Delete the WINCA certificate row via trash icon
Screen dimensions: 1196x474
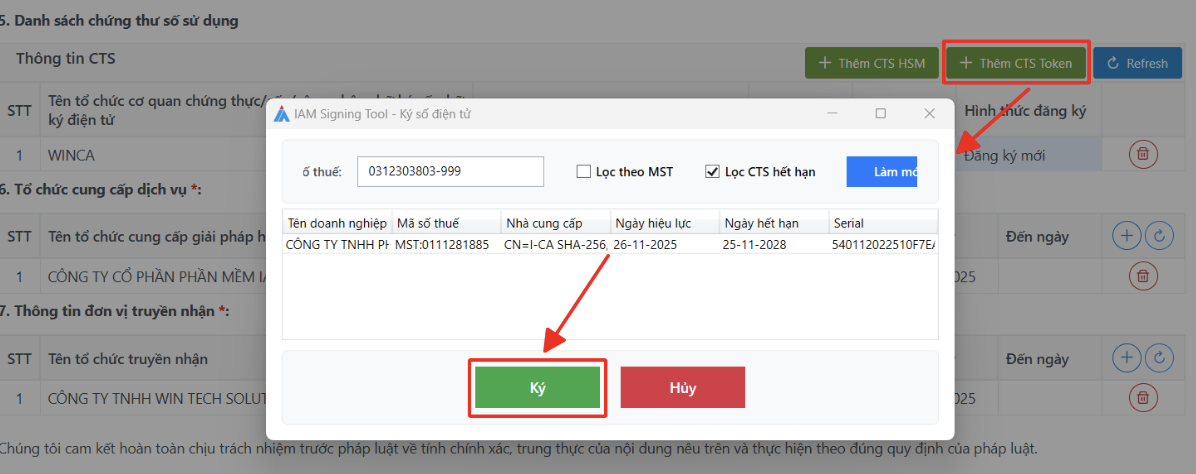point(1143,155)
